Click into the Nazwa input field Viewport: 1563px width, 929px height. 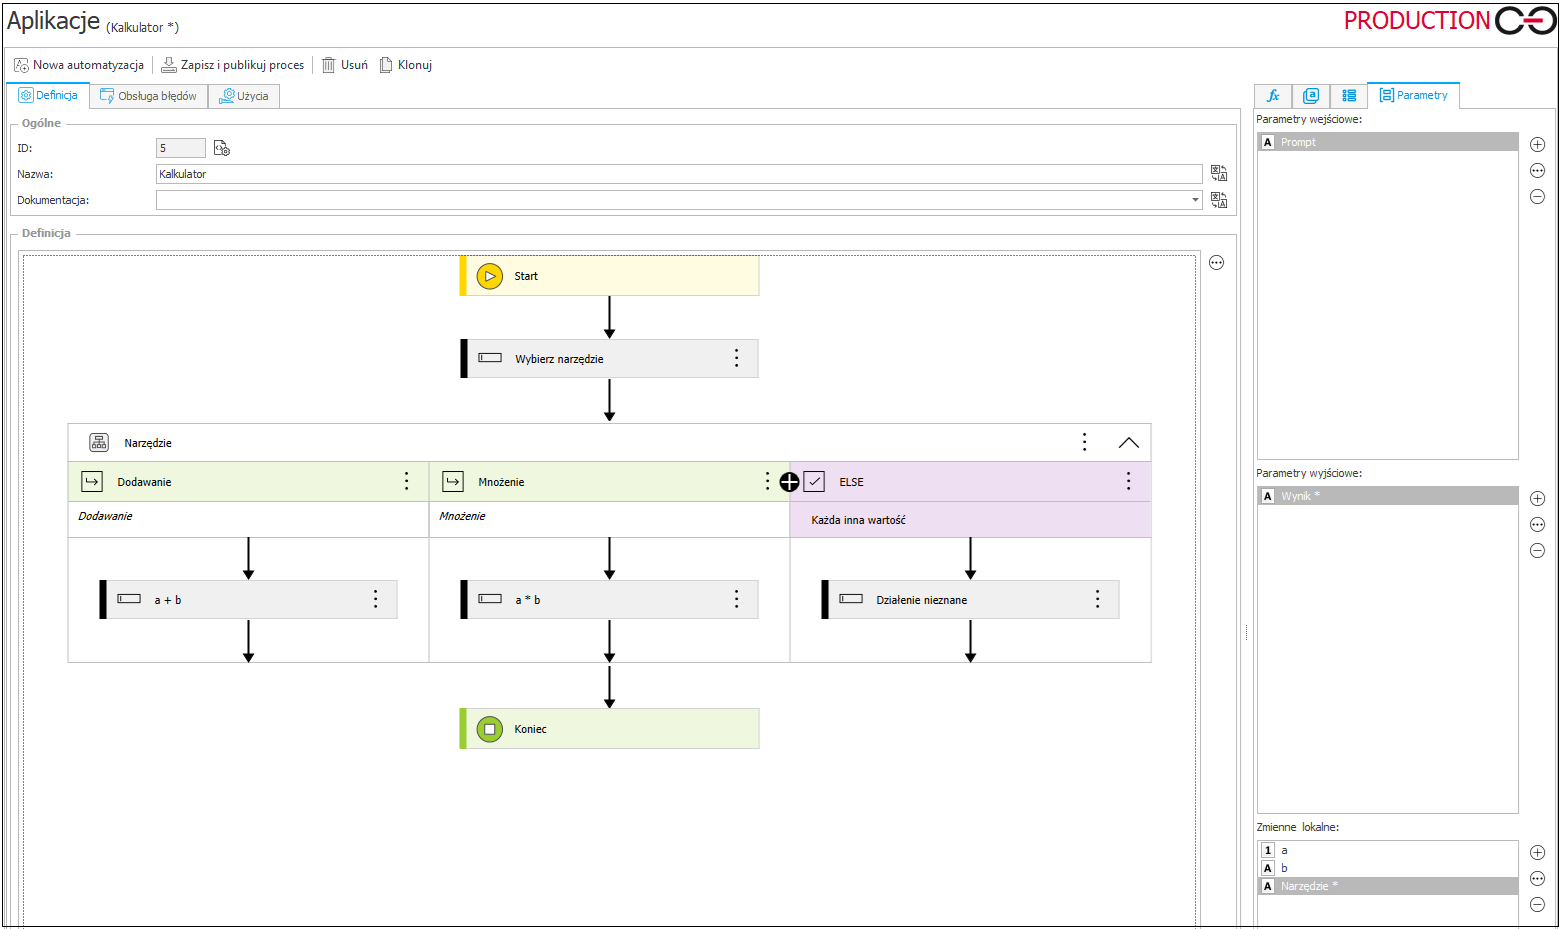pos(678,174)
